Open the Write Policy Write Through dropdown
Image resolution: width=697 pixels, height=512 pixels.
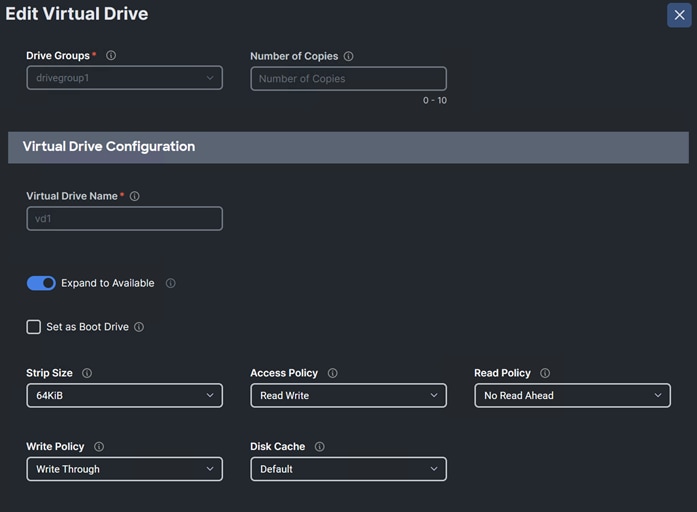tap(124, 469)
